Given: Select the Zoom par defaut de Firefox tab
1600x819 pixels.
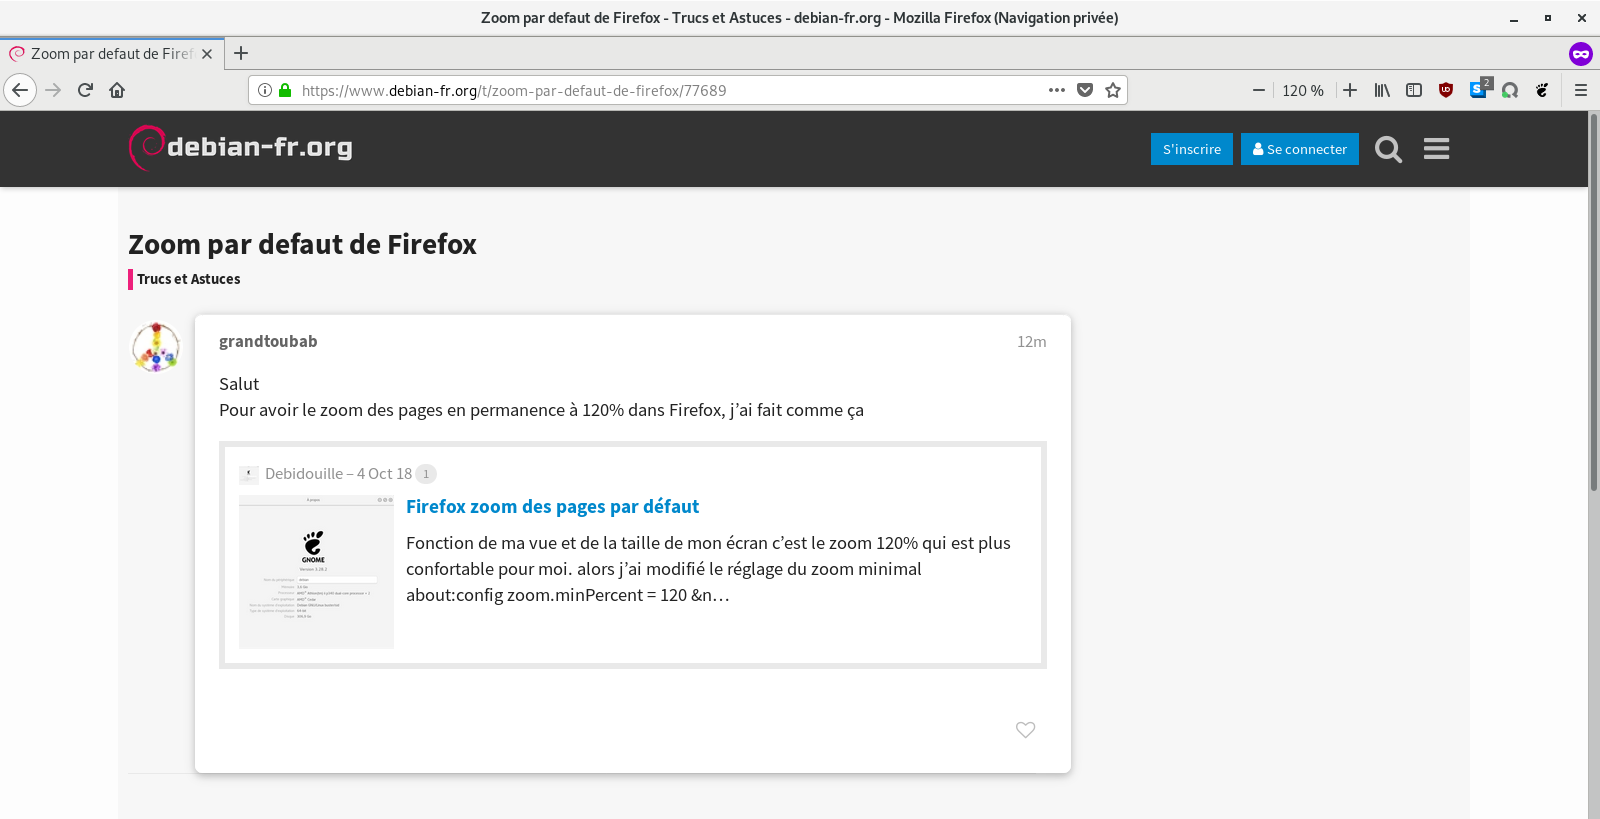Looking at the screenshot, I should (x=111, y=54).
